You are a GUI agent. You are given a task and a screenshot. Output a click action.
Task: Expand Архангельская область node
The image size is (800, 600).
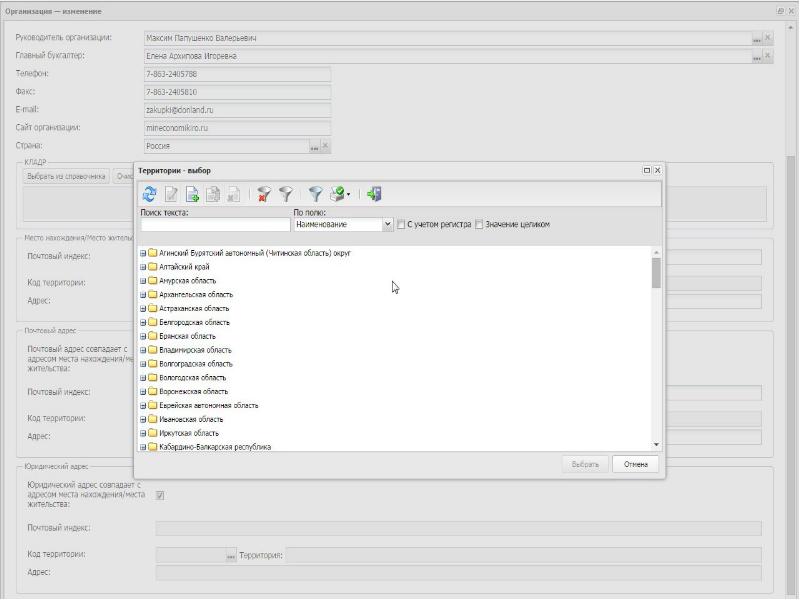point(143,294)
